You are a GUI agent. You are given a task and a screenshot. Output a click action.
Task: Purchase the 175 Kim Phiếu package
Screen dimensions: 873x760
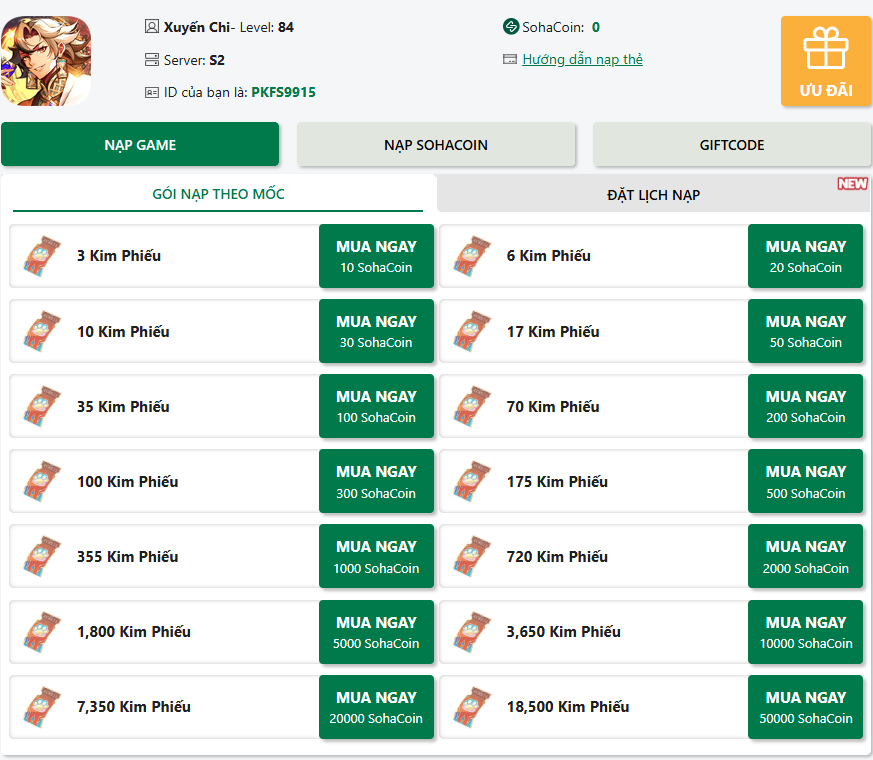(x=805, y=482)
